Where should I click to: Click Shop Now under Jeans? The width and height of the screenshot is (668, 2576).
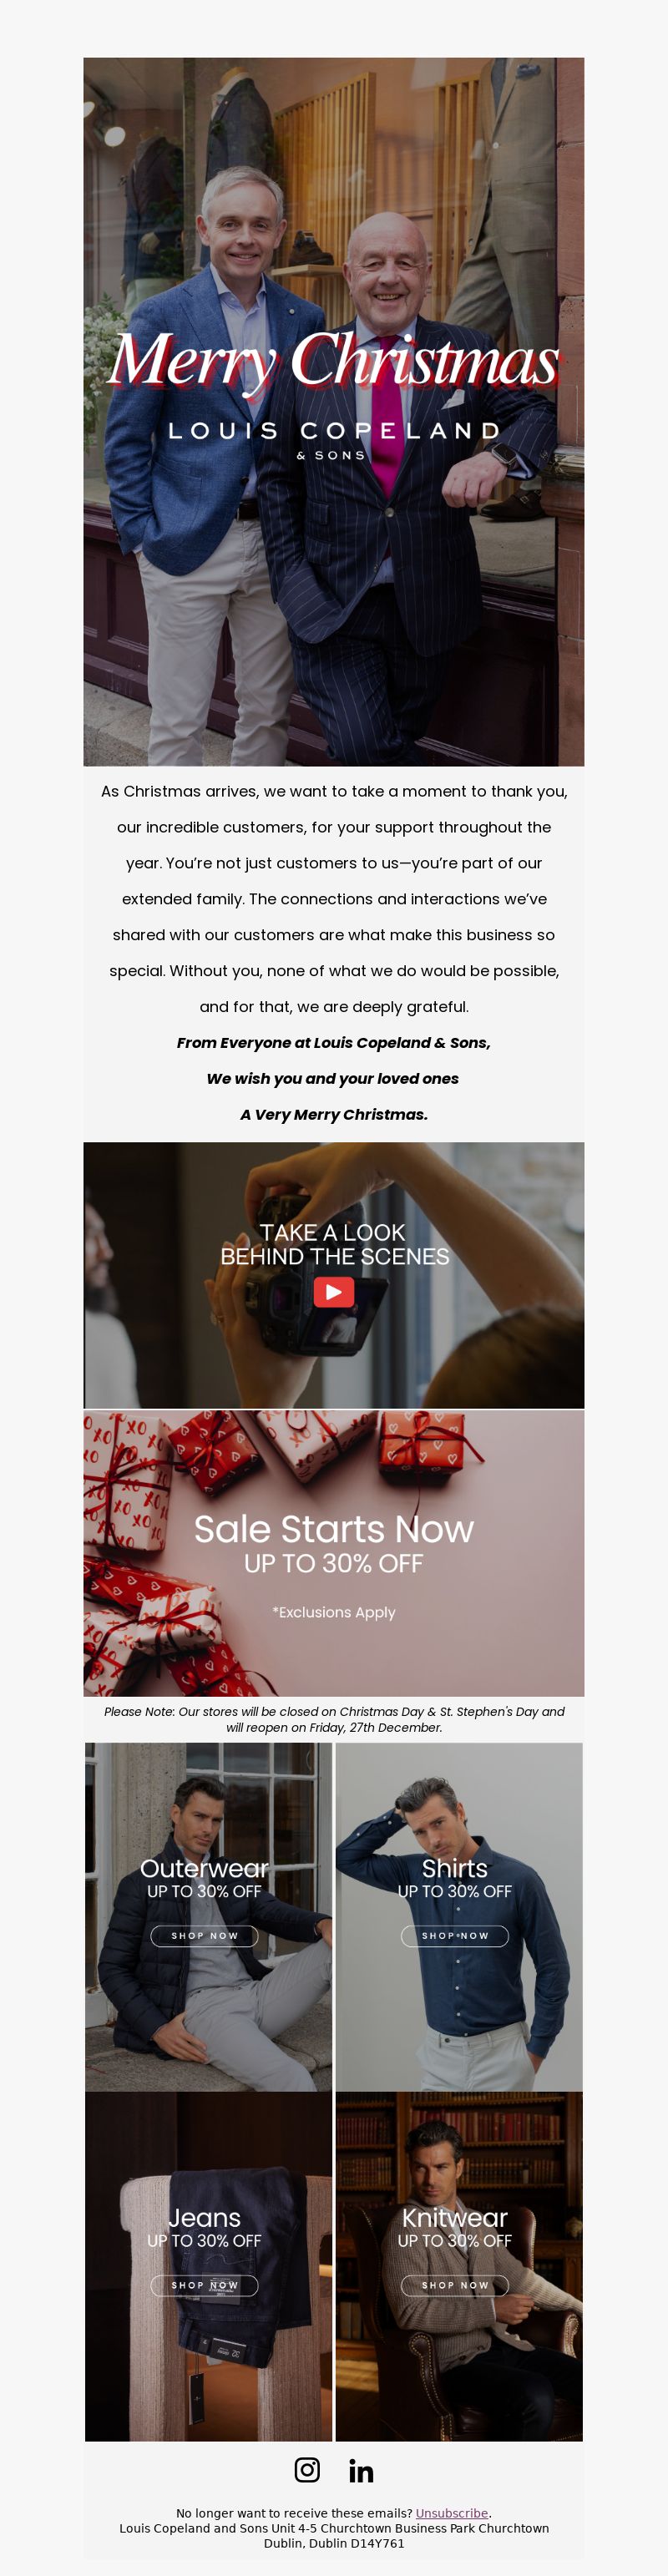(204, 2284)
